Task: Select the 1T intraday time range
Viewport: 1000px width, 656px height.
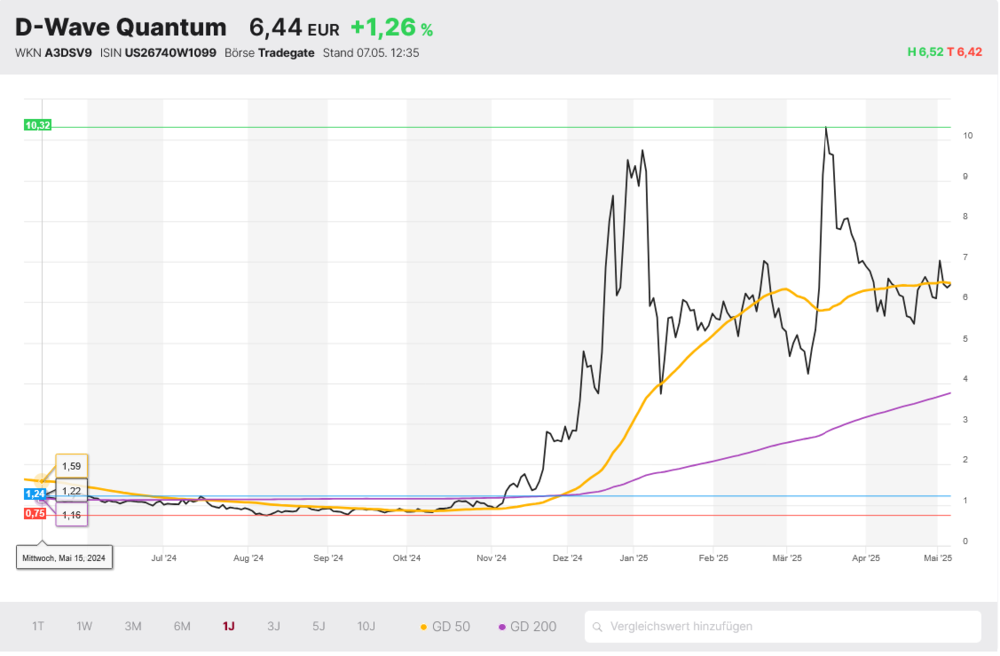Action: pos(38,626)
